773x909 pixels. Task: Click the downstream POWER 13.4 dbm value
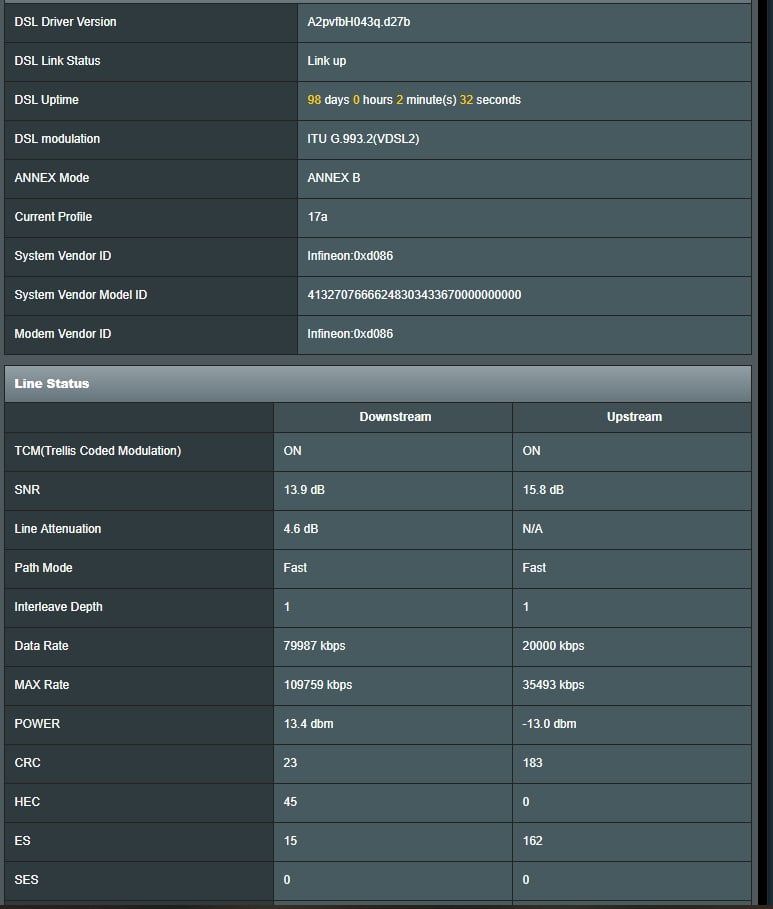pyautogui.click(x=308, y=724)
